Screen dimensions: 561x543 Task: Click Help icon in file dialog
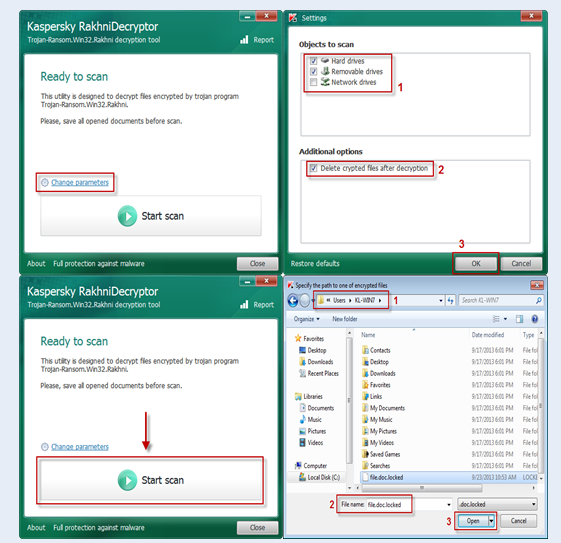point(535,319)
